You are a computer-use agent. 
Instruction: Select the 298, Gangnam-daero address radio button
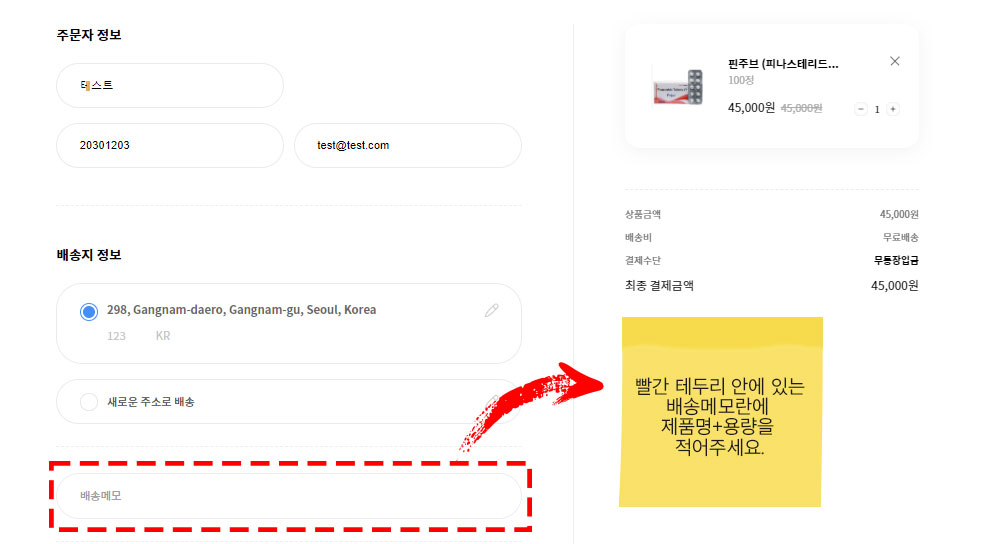89,312
